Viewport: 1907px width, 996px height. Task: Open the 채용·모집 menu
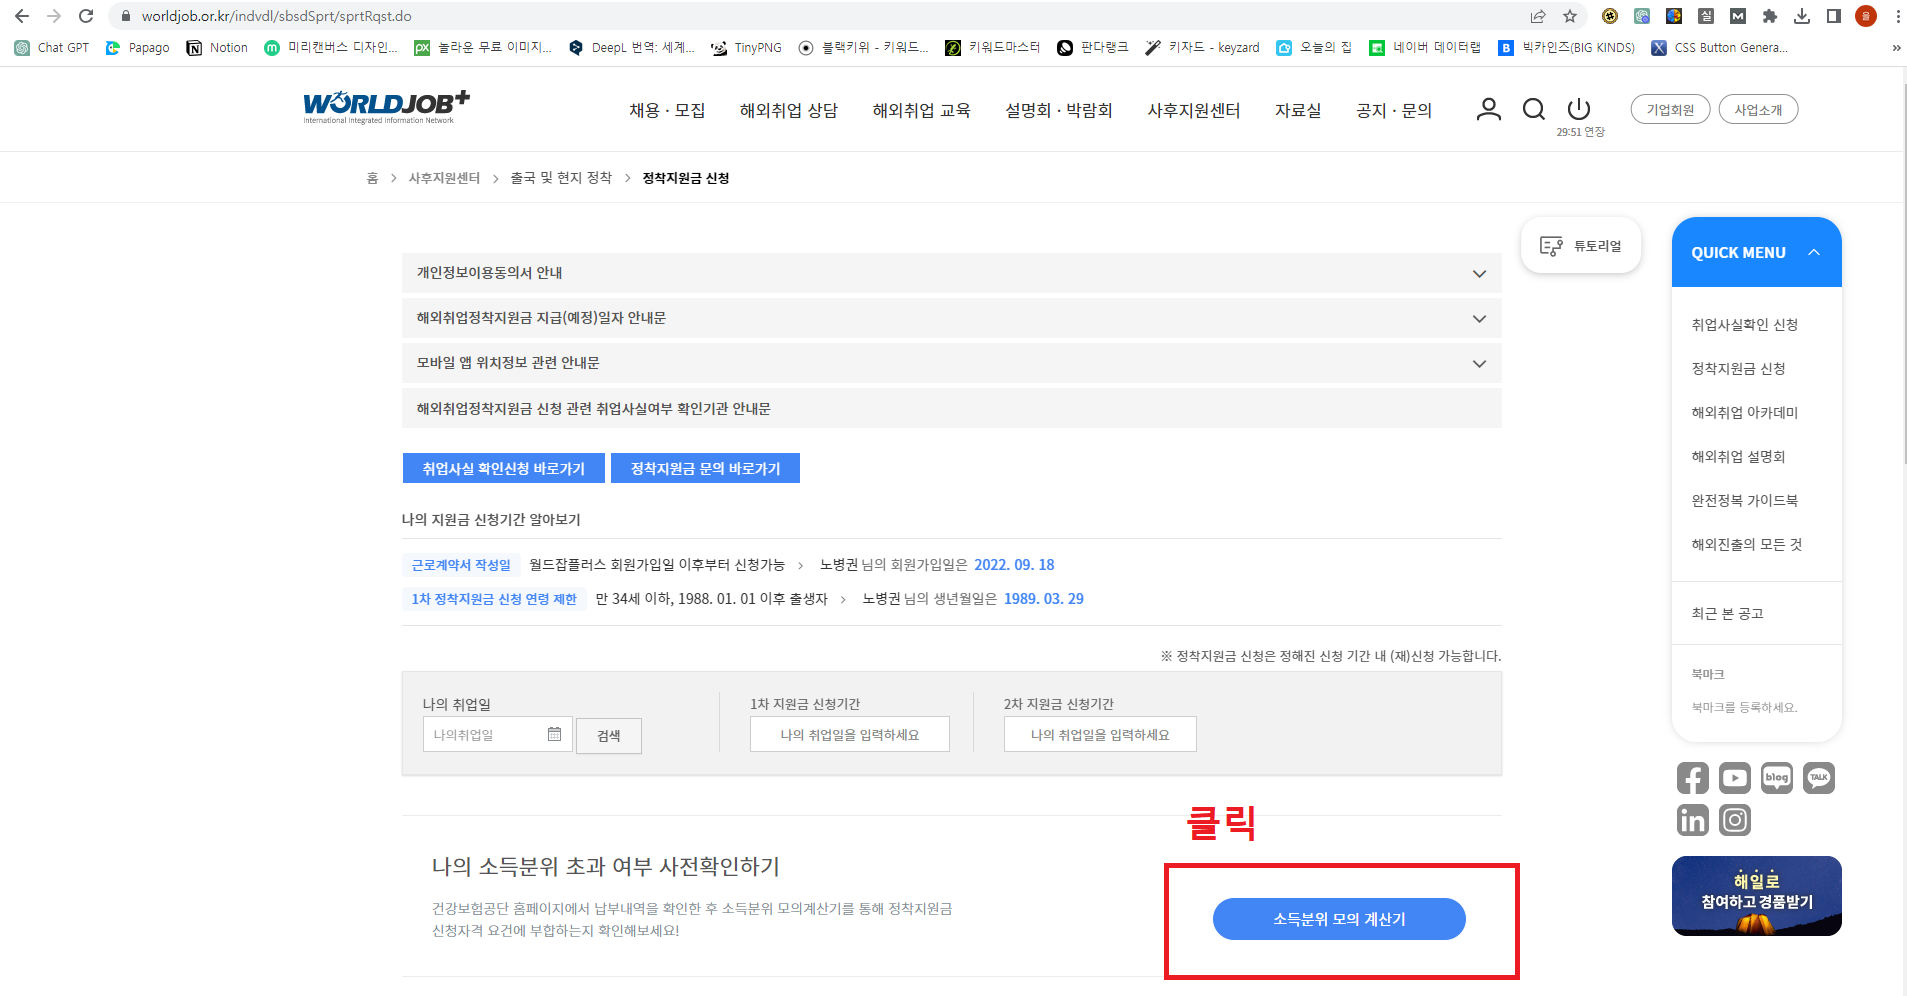(x=667, y=110)
